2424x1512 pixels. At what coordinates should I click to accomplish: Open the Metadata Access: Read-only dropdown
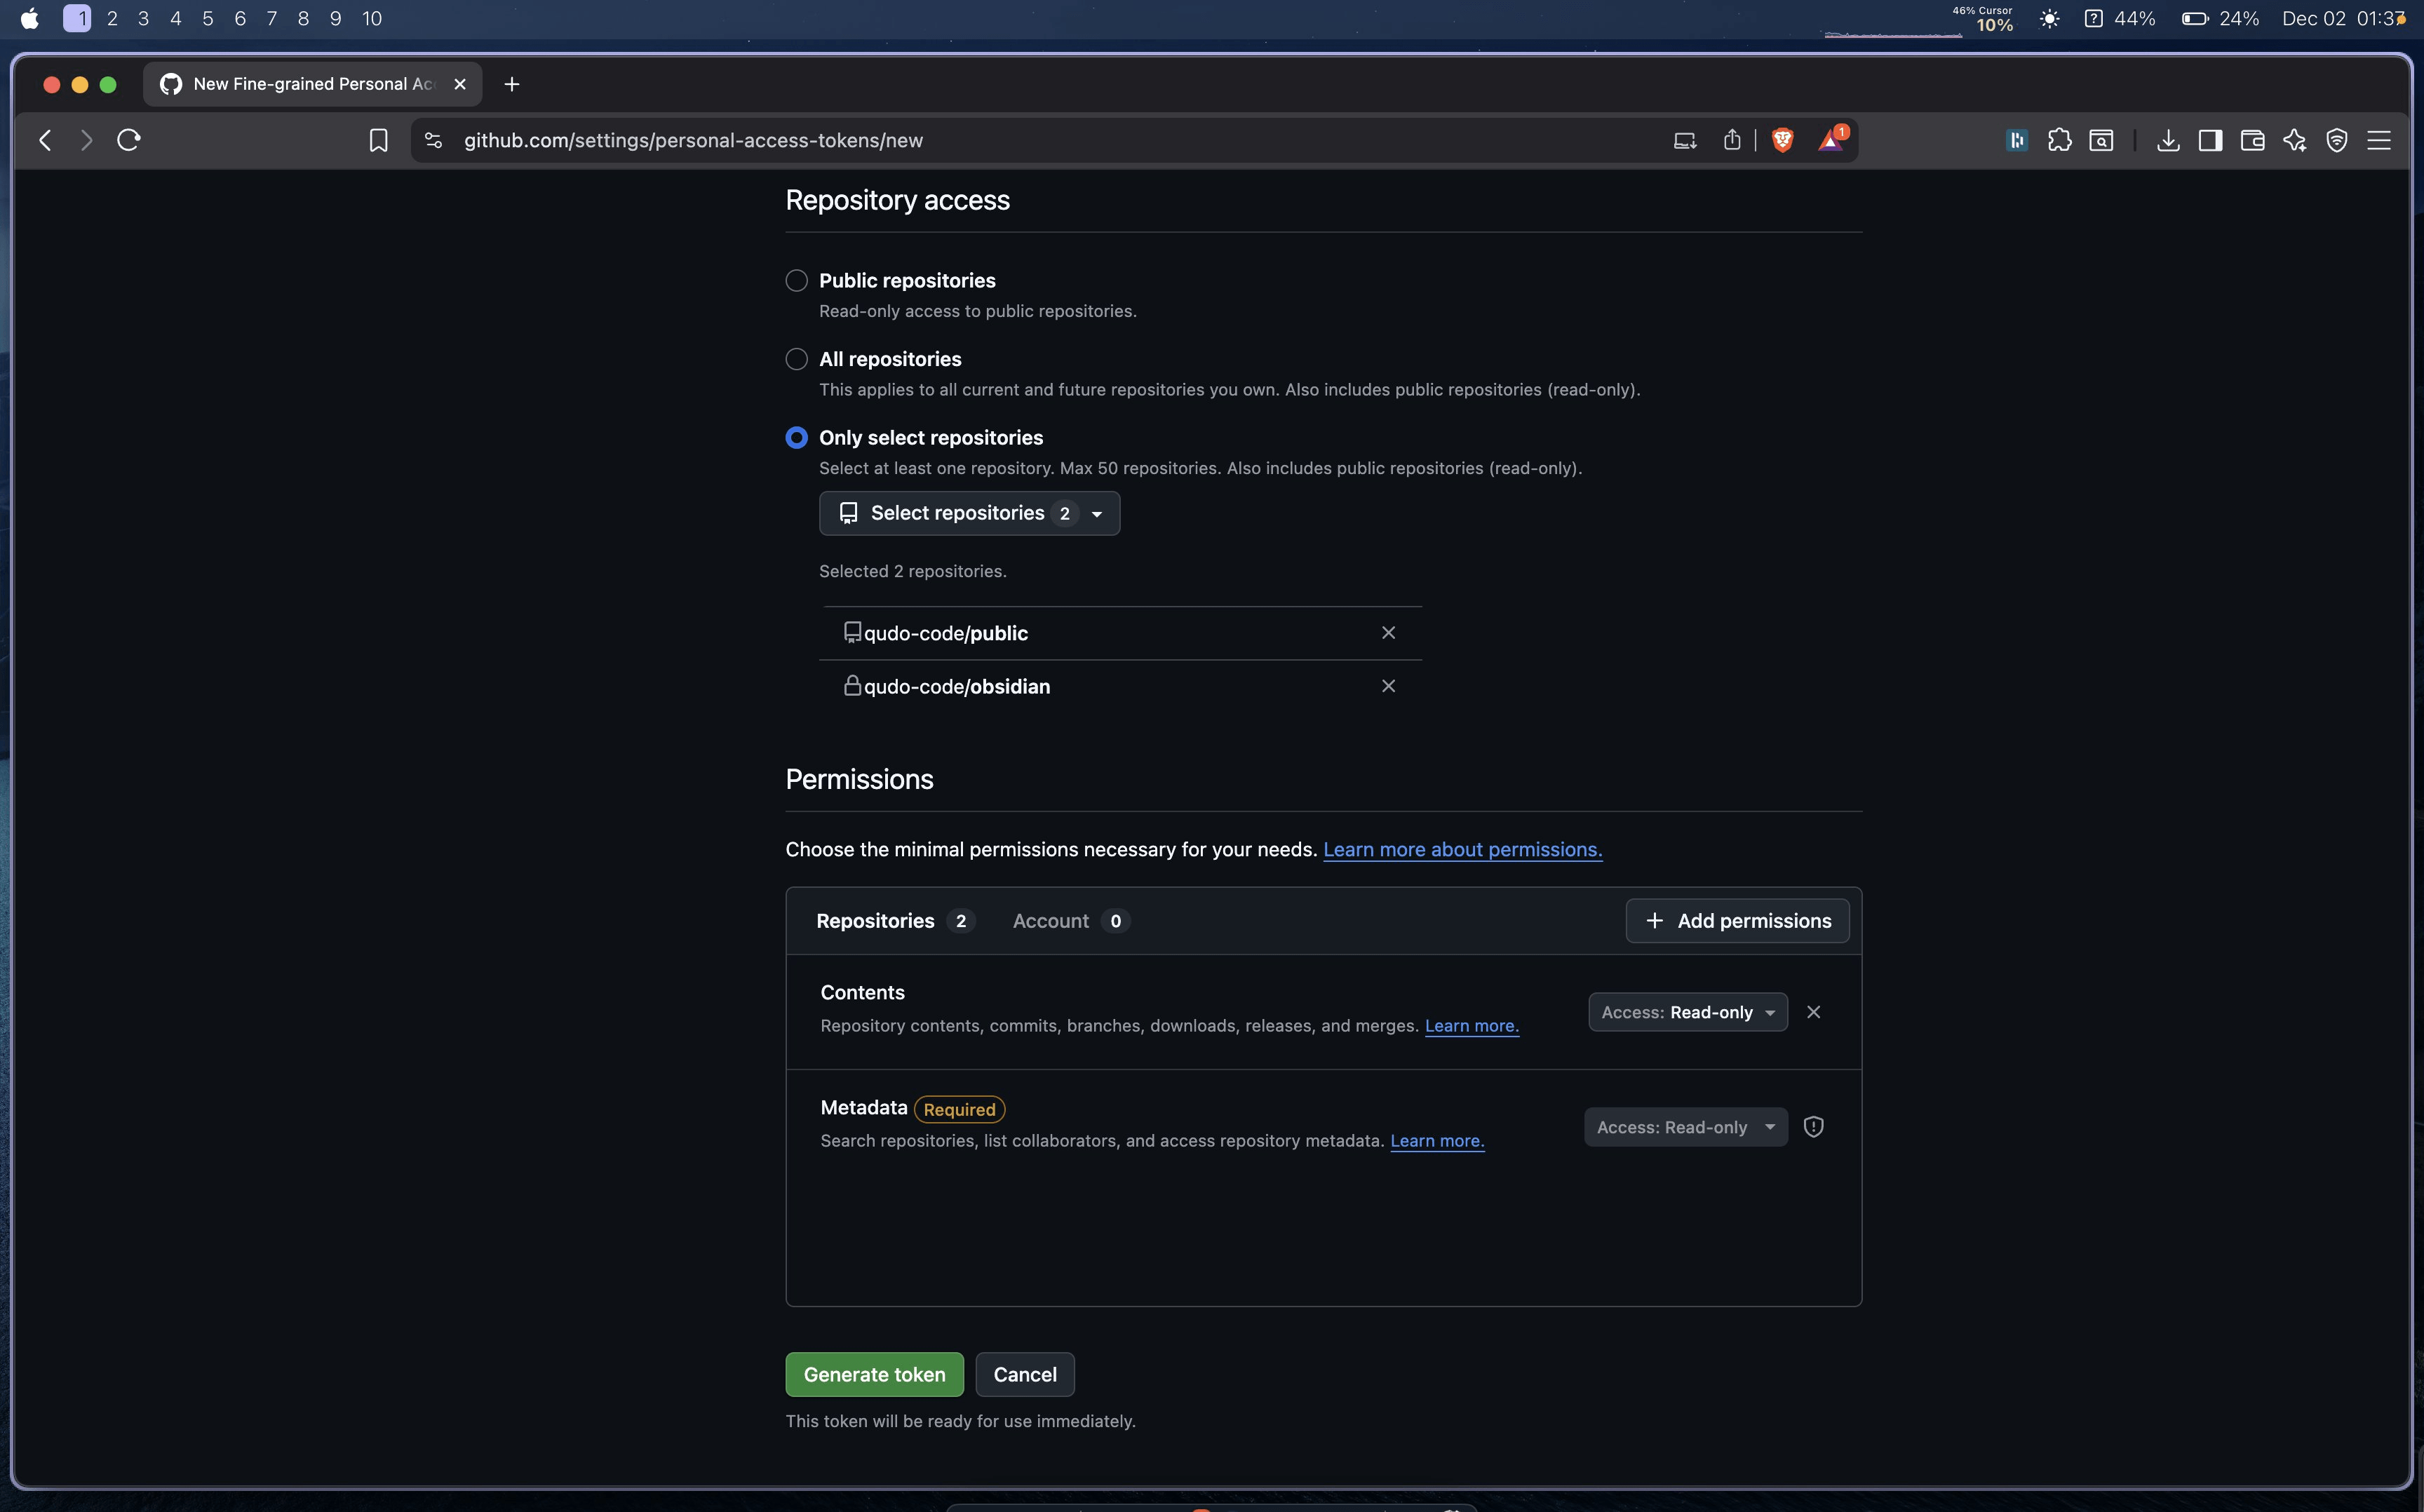click(1685, 1127)
